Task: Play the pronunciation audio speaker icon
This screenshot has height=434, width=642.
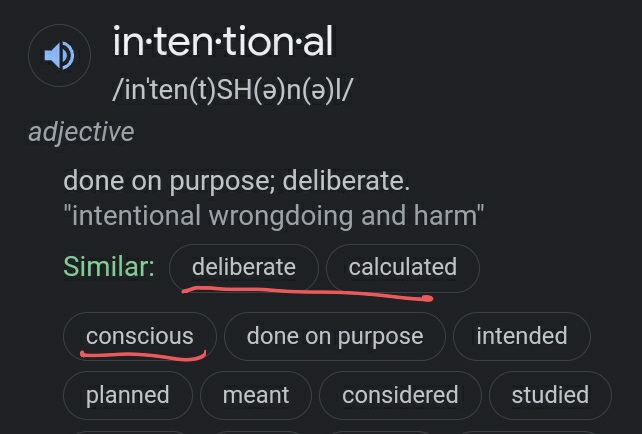Action: coord(60,55)
